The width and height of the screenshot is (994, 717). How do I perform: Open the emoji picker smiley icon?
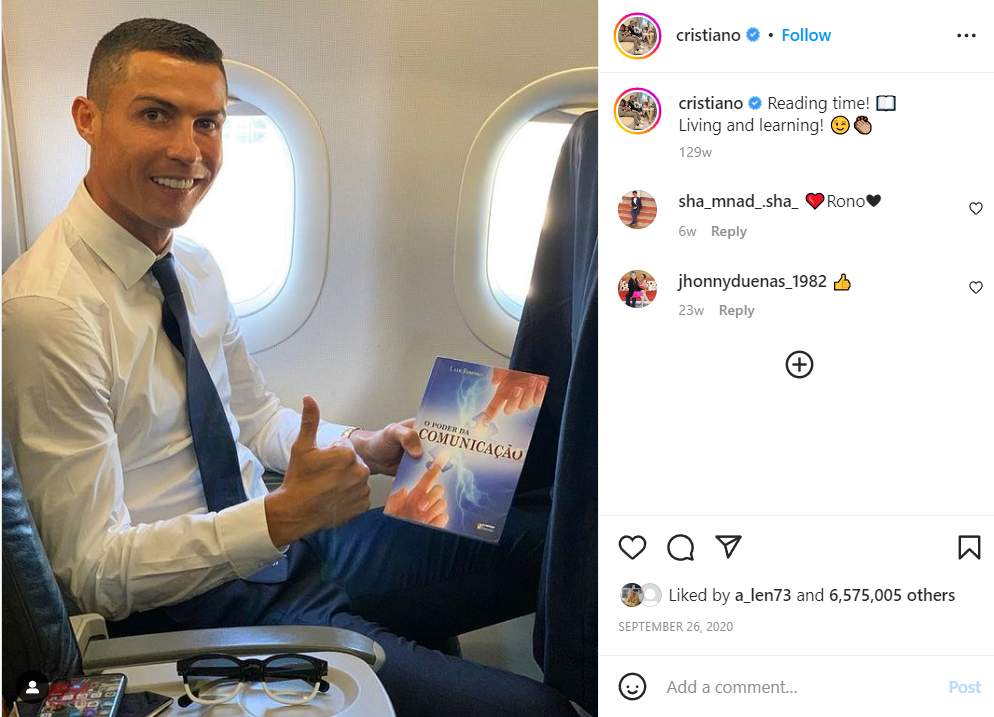(632, 687)
